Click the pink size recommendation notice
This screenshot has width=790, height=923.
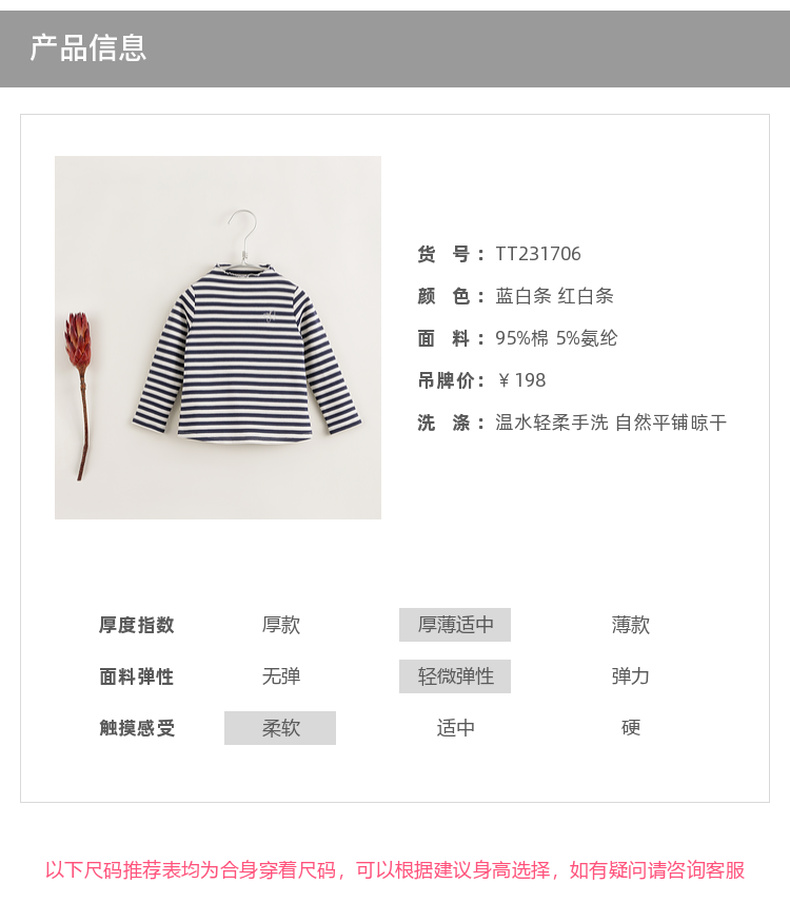(395, 869)
